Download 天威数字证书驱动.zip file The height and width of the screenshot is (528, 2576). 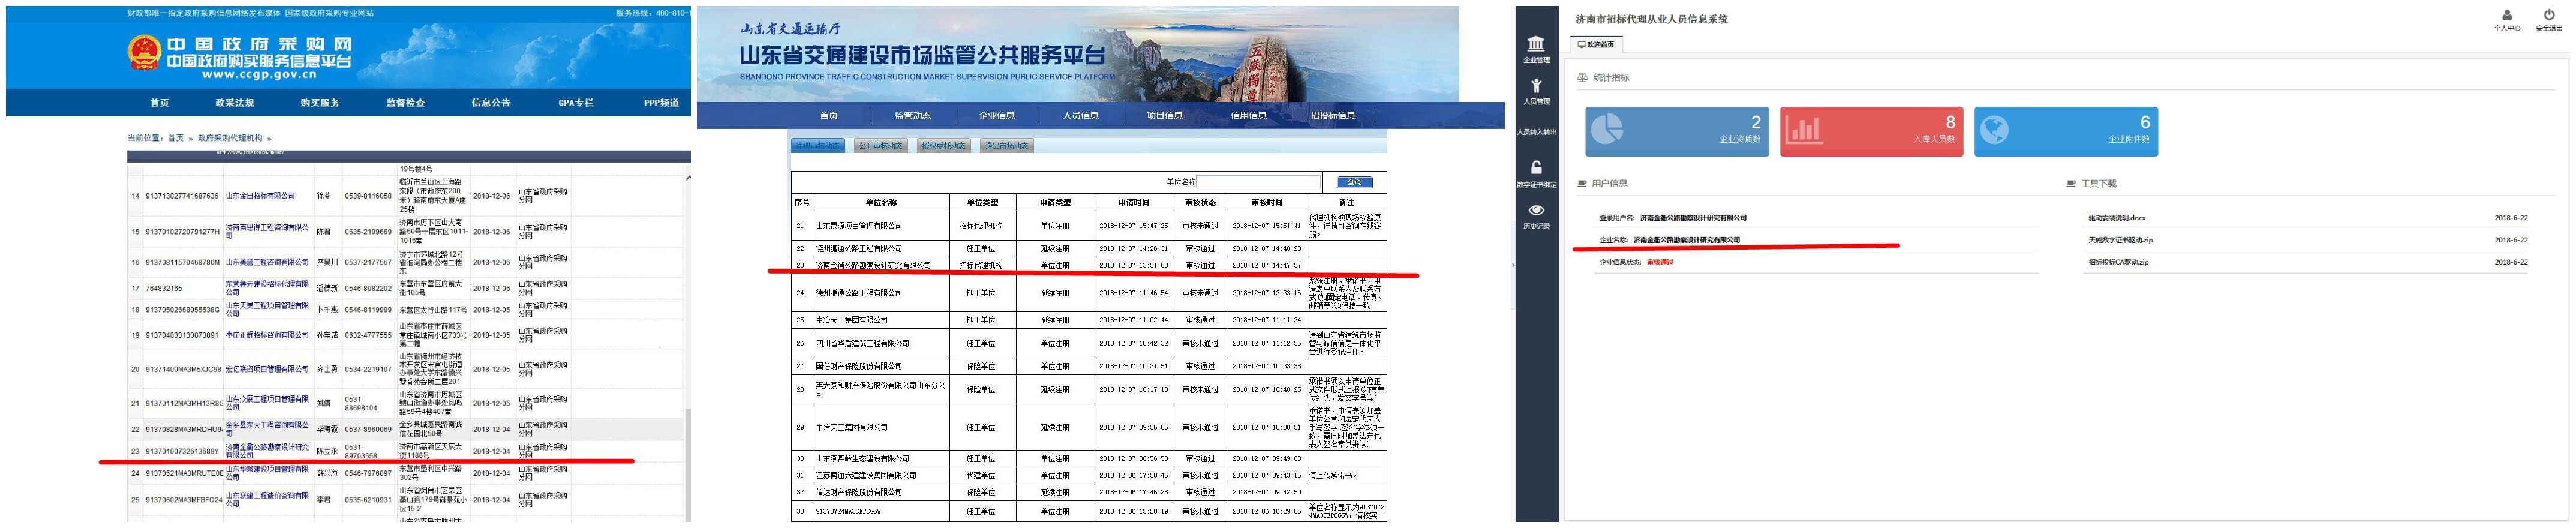2120,240
